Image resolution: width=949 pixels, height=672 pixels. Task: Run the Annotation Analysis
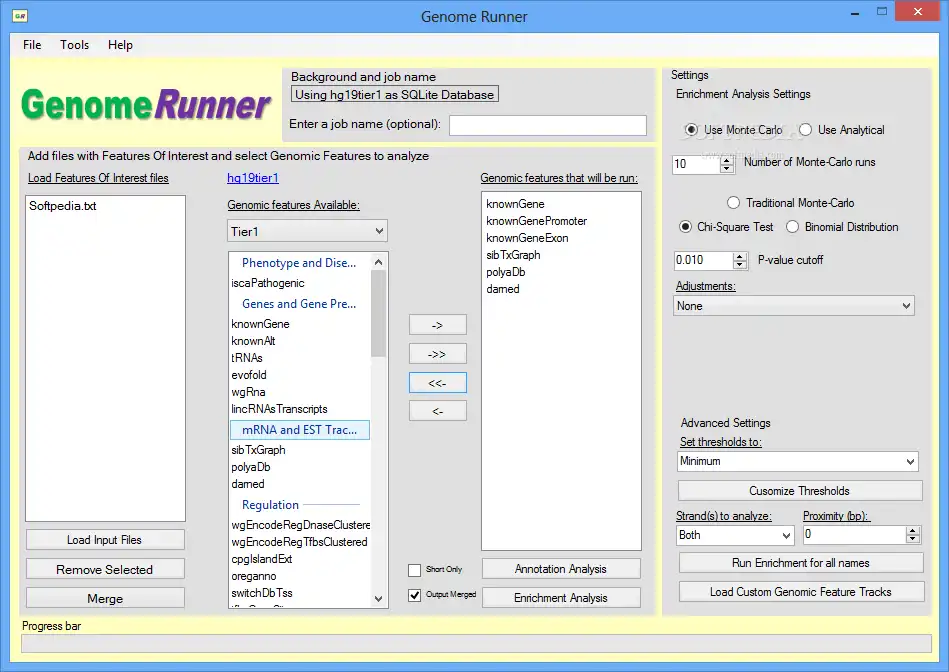(561, 569)
